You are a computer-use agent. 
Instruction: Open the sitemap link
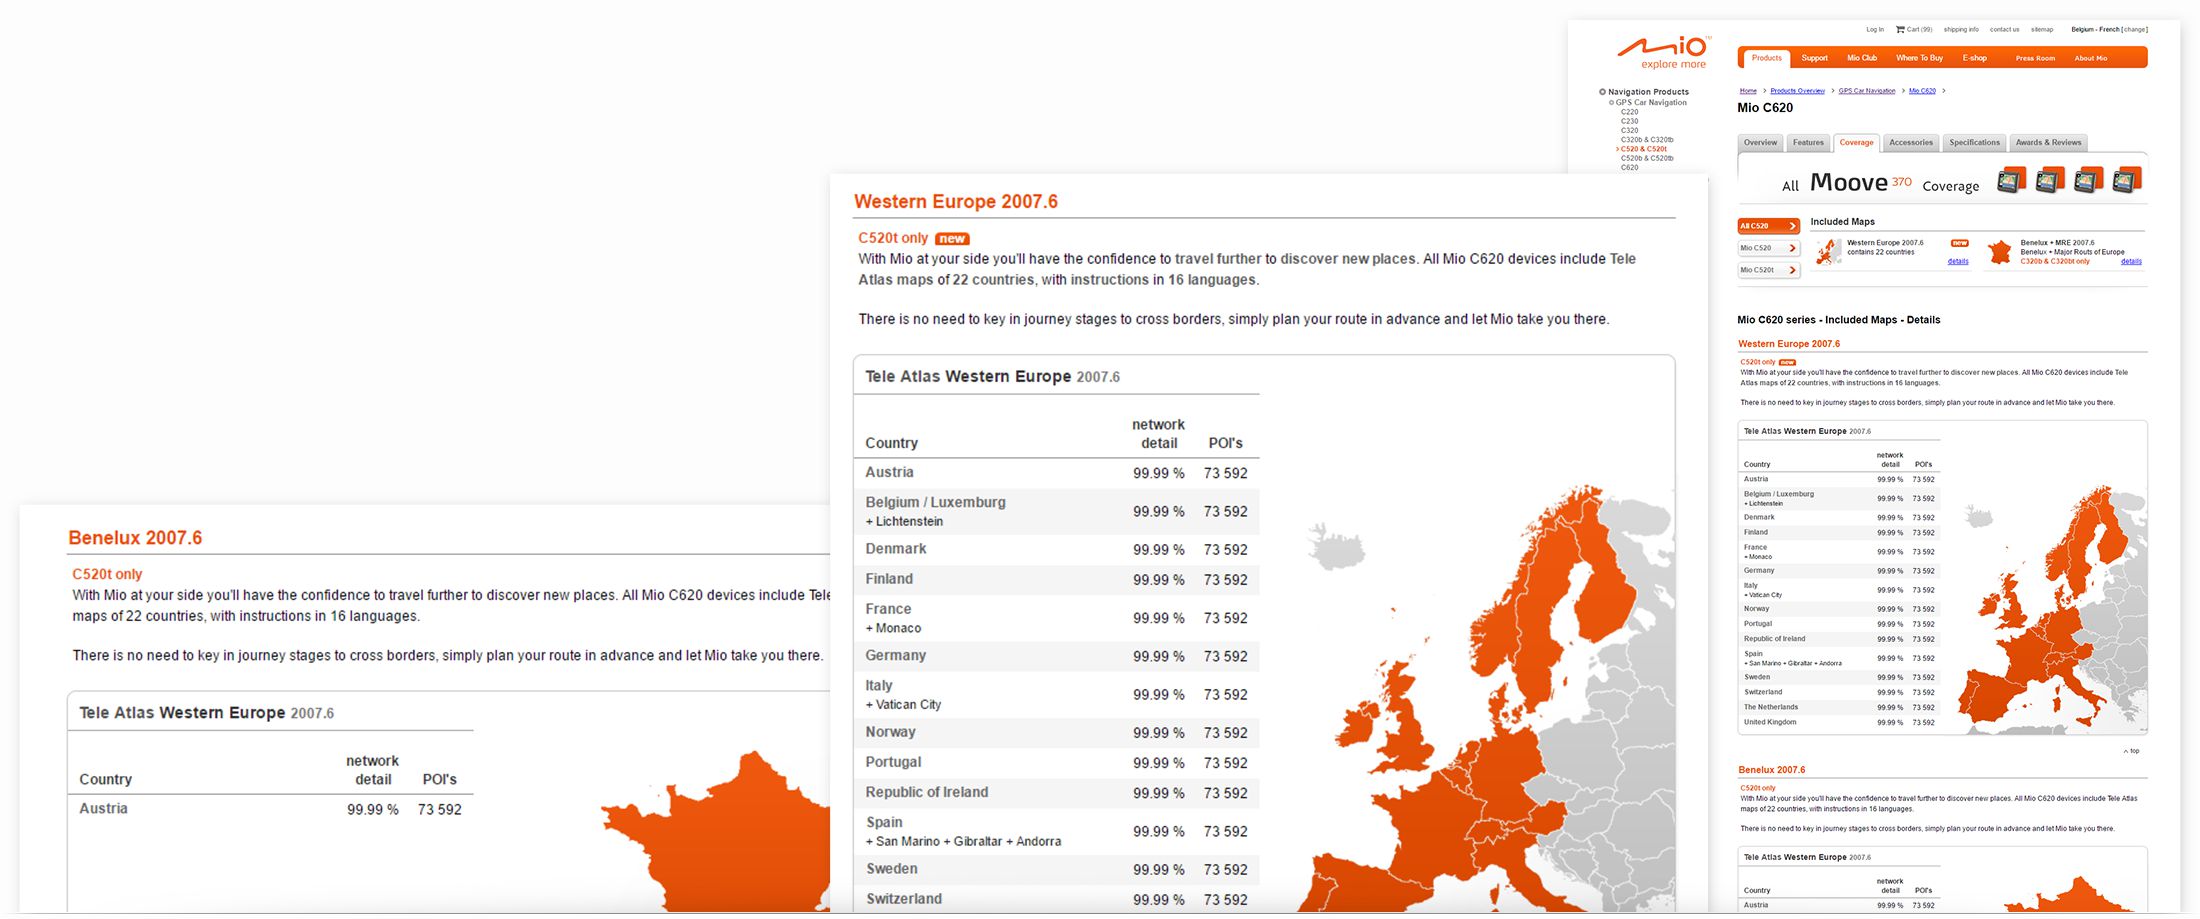2042,29
